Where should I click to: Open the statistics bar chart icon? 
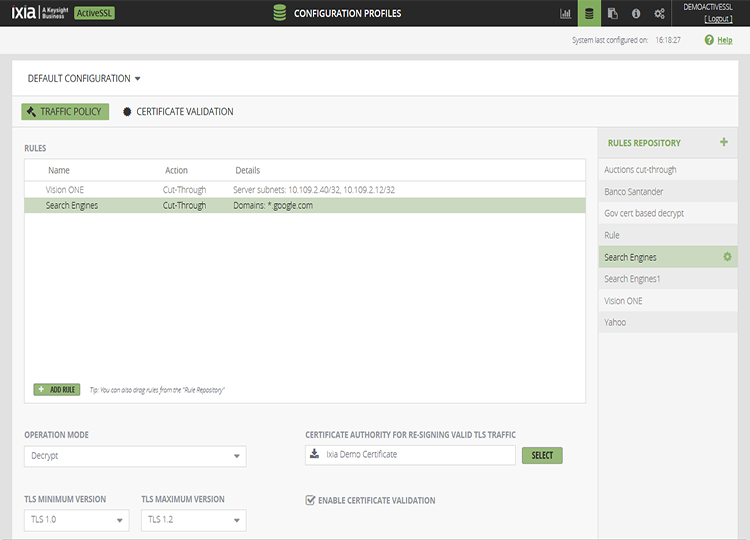(x=565, y=14)
